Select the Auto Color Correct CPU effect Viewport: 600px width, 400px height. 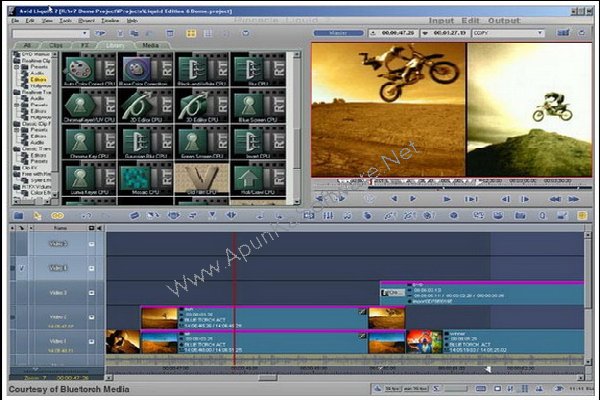click(89, 69)
